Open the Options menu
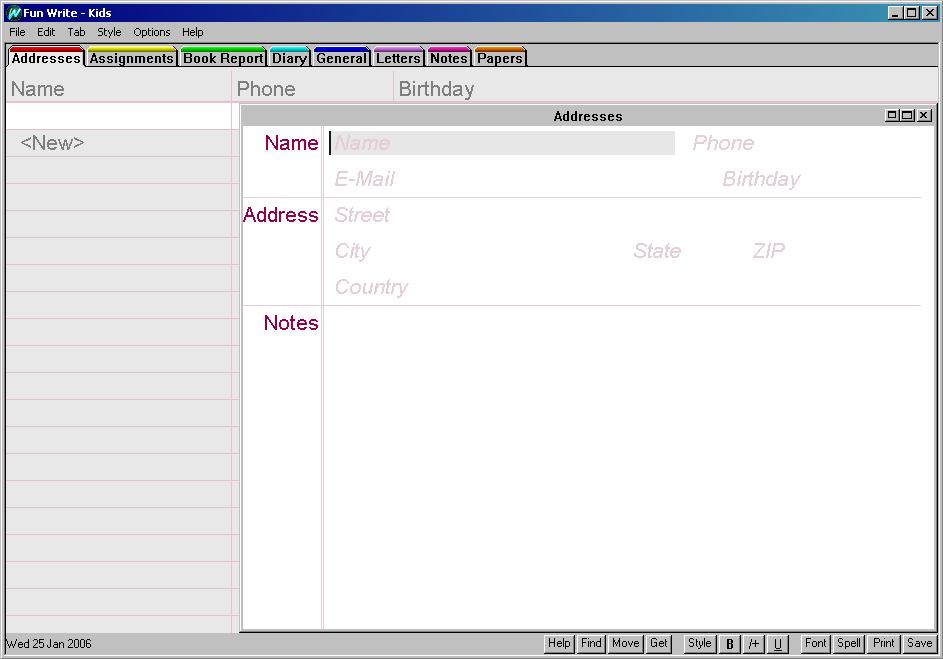943x659 pixels. [152, 32]
